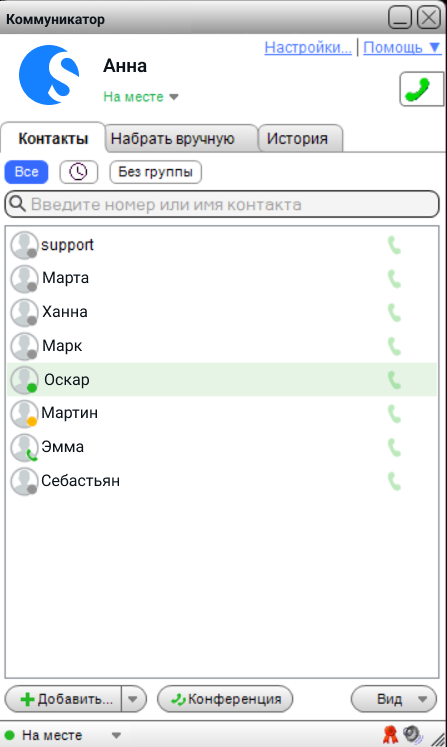Open the dropdown arrow beside Добавить
Viewport: 447px width, 747px height.
pyautogui.click(x=133, y=699)
